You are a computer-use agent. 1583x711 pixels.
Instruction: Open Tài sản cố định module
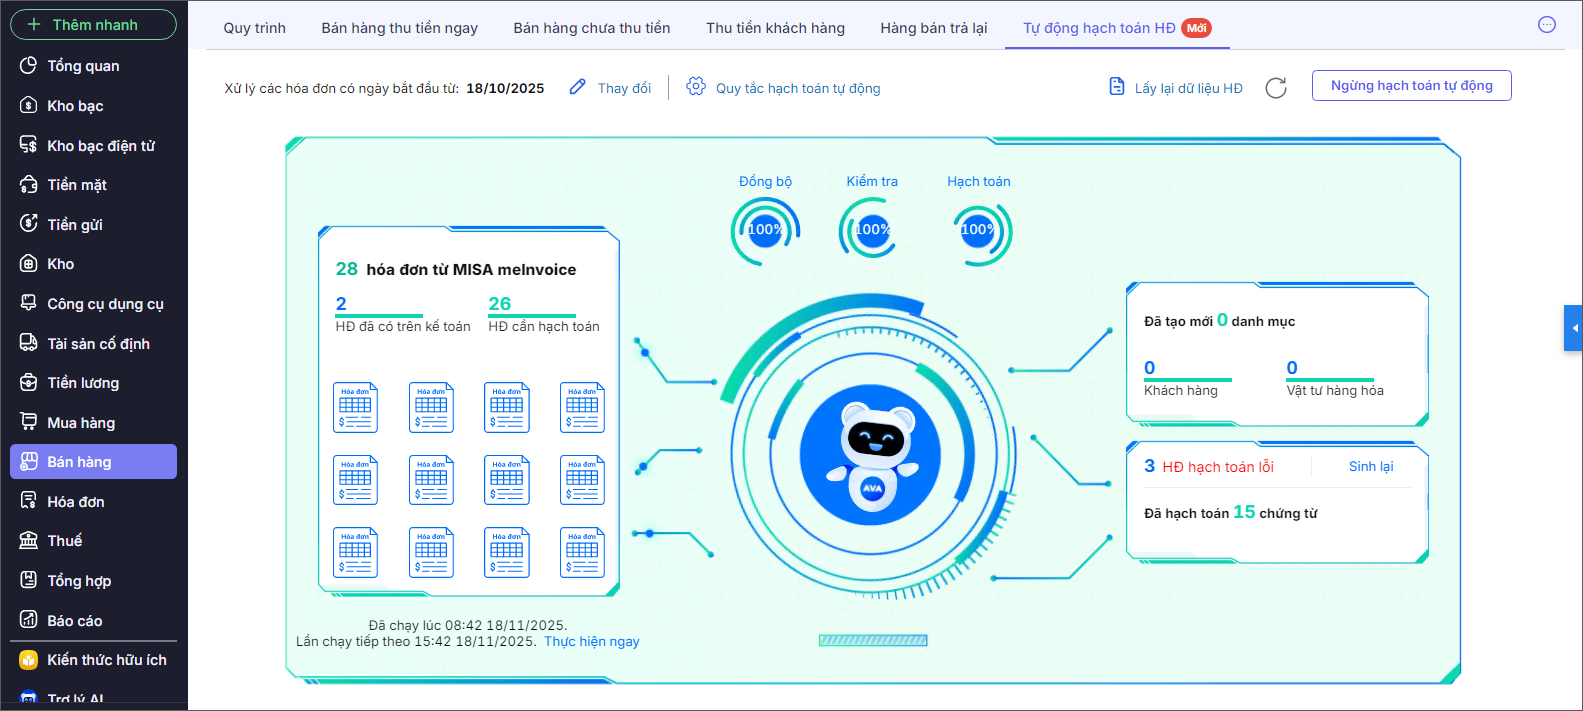tap(98, 344)
